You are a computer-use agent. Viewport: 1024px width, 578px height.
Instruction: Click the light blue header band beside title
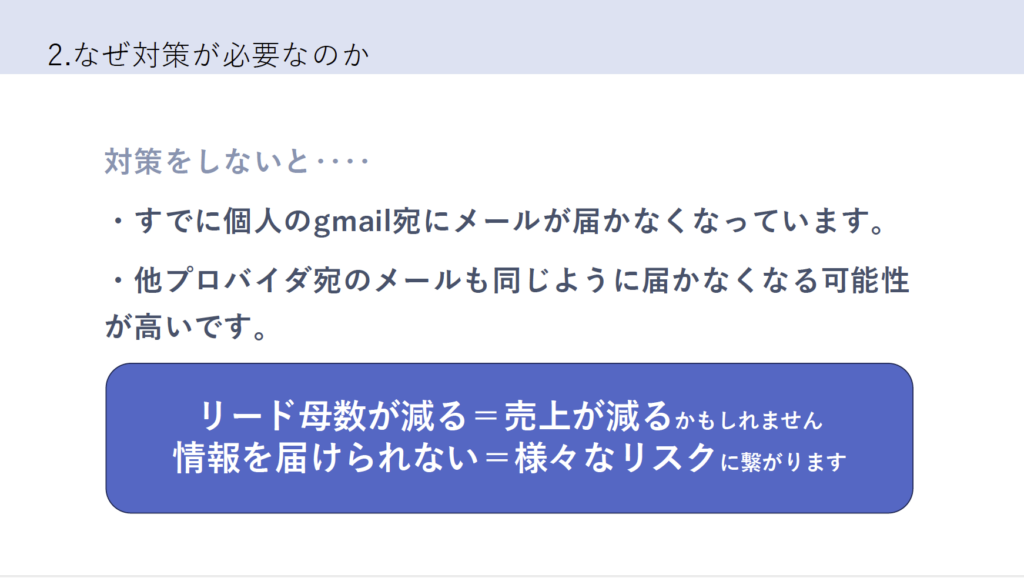coord(692,37)
